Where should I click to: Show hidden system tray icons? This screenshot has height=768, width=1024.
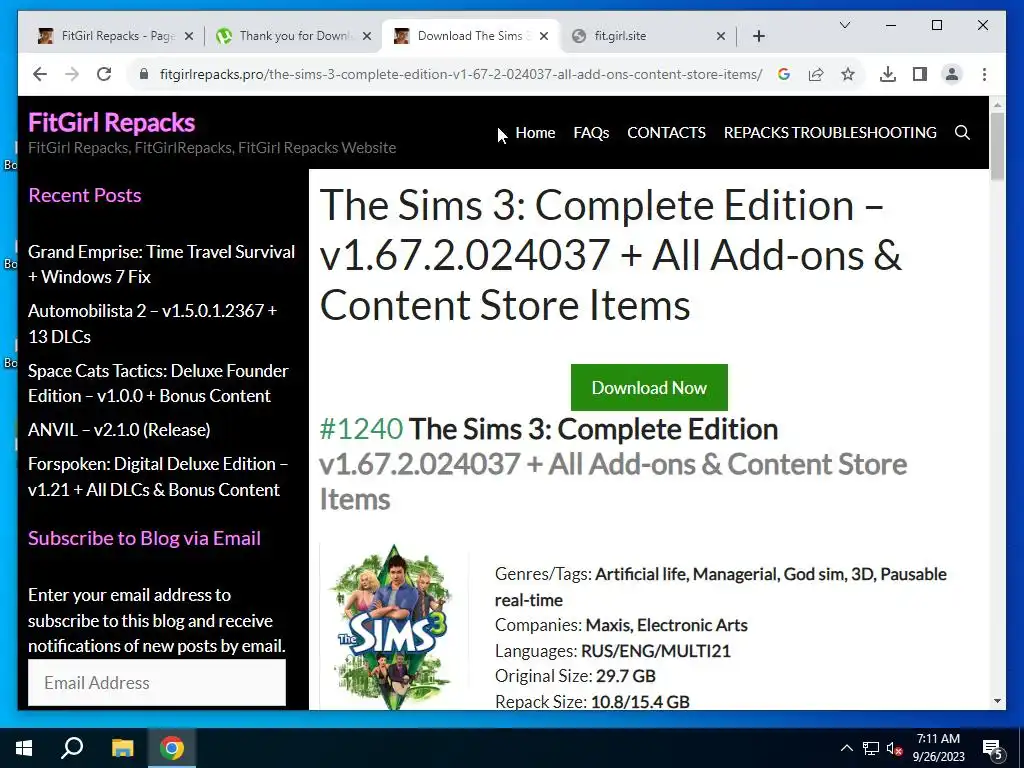tap(846, 748)
